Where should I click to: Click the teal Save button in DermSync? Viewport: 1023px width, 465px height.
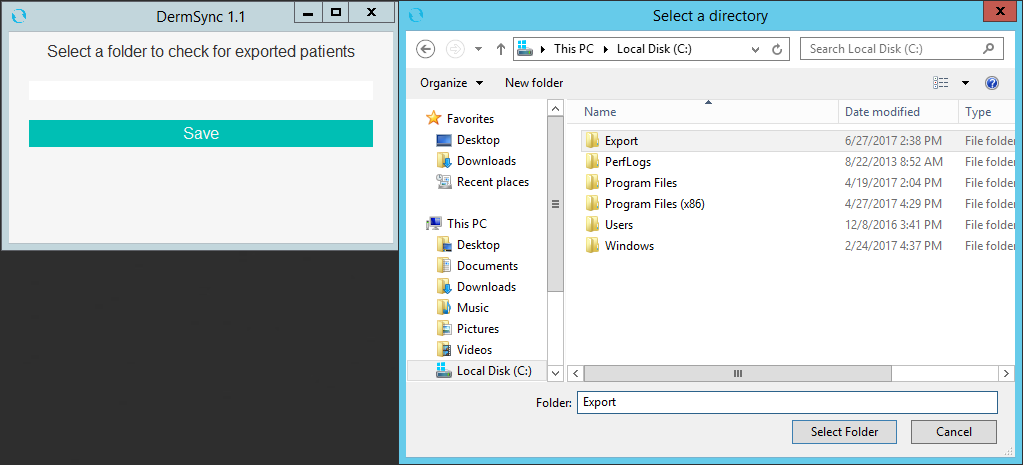[x=200, y=134]
